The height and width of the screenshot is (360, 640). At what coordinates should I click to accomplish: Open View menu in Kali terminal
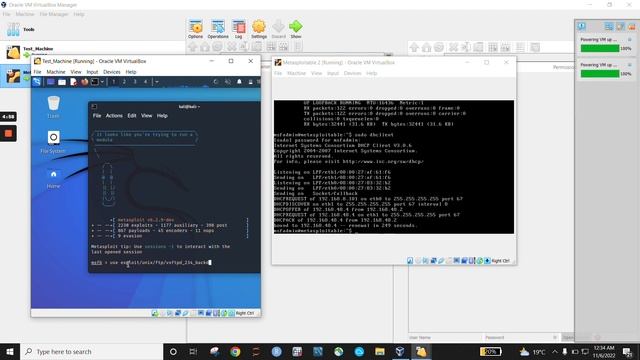coord(147,116)
